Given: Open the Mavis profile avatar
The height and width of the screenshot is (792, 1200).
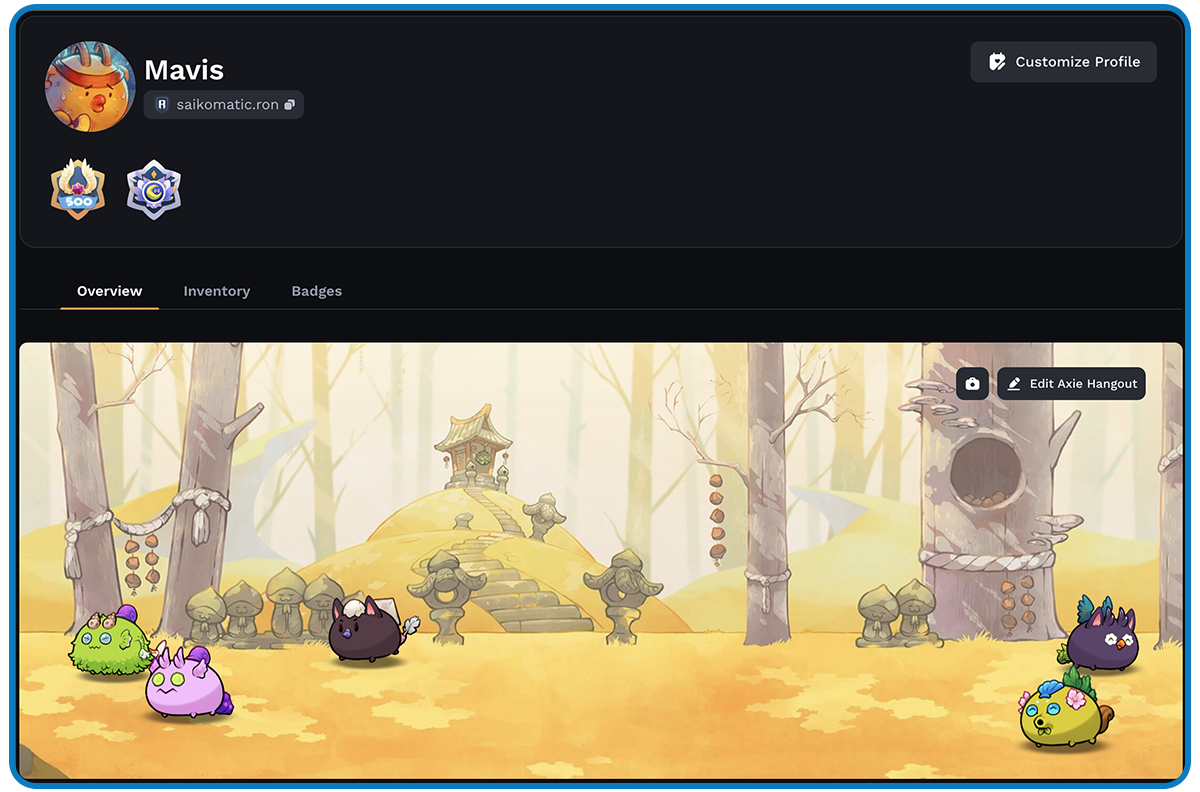Looking at the screenshot, I should point(90,86).
